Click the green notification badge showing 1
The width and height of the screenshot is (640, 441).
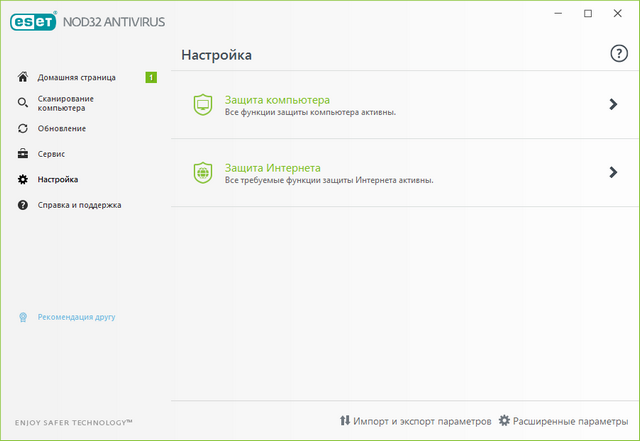click(x=151, y=77)
